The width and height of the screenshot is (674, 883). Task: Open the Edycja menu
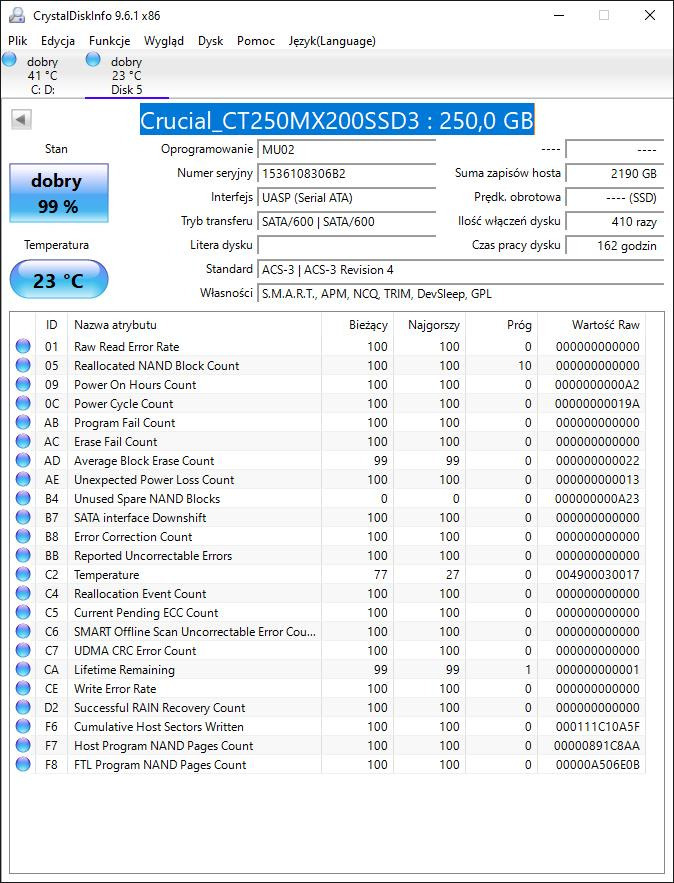[x=58, y=41]
